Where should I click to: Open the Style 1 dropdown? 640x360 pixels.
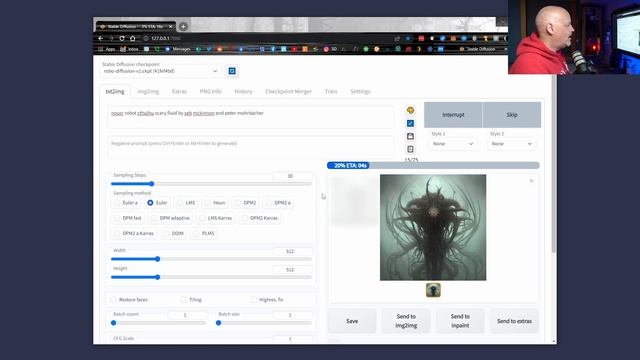click(x=452, y=144)
